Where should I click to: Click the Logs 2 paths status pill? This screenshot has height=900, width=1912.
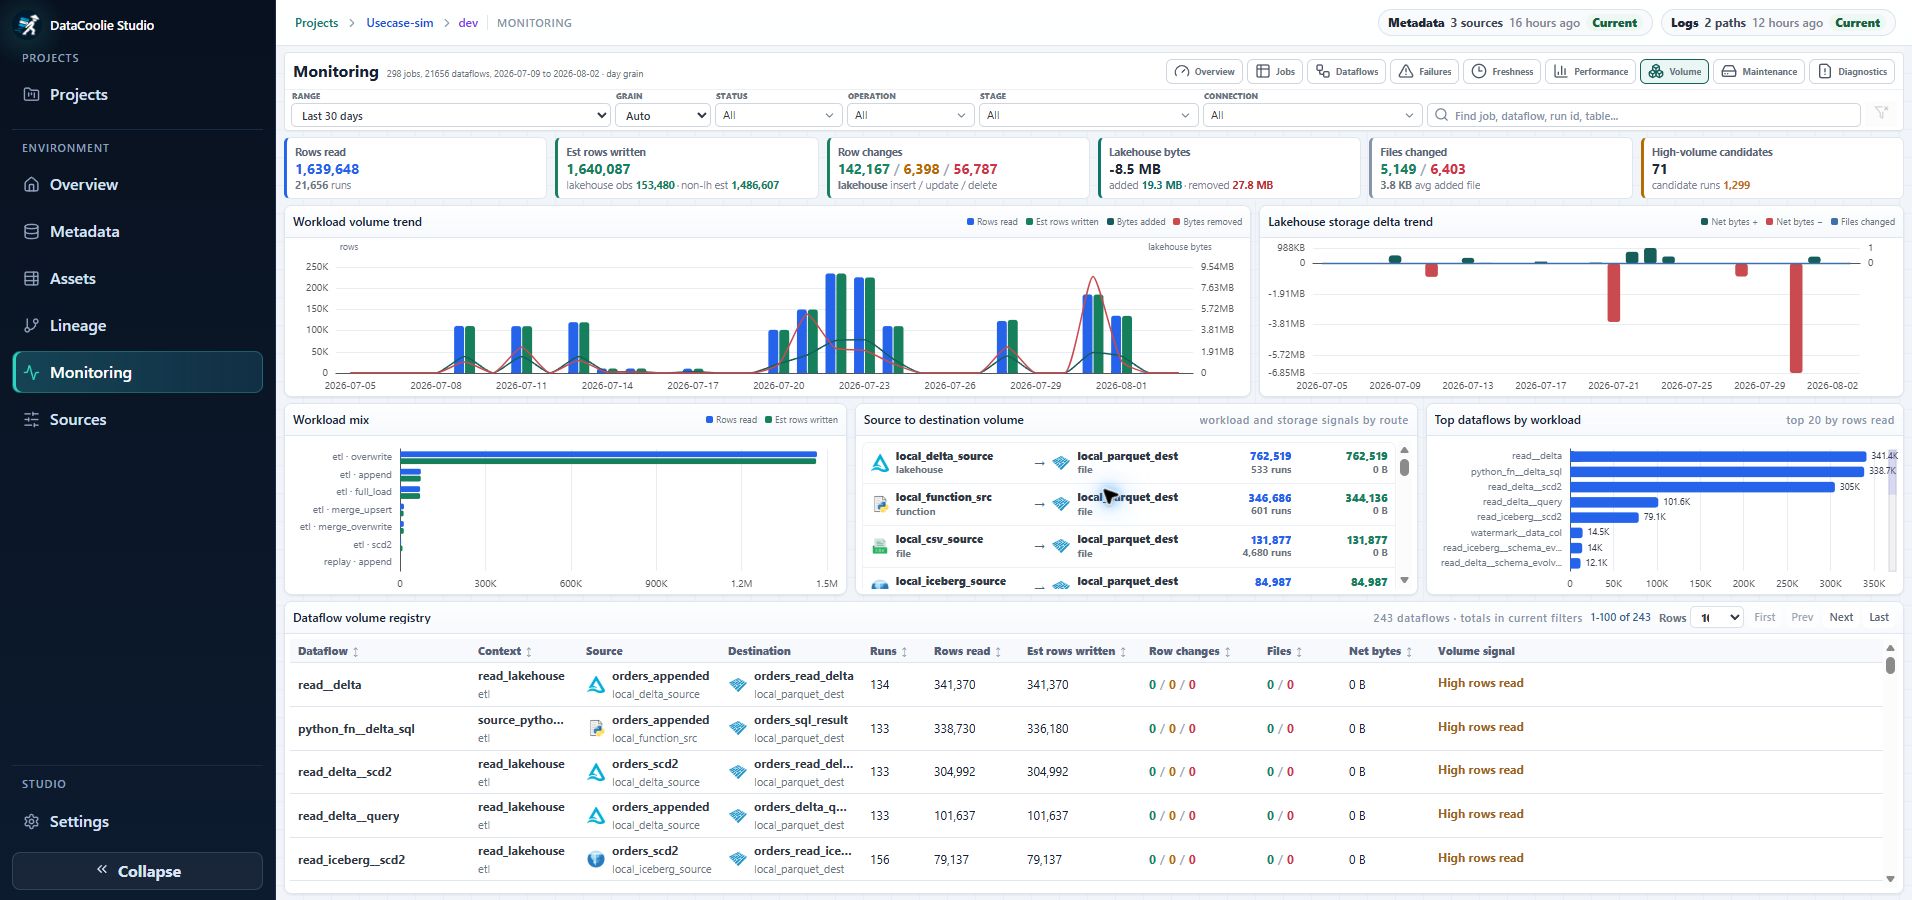(x=1777, y=23)
